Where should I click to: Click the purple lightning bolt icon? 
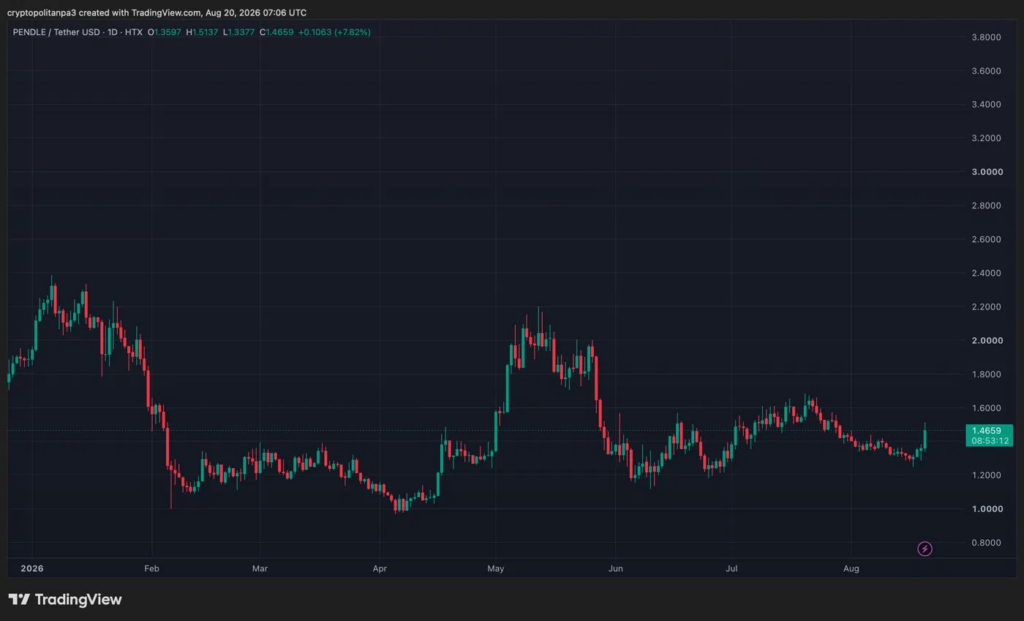click(x=924, y=549)
